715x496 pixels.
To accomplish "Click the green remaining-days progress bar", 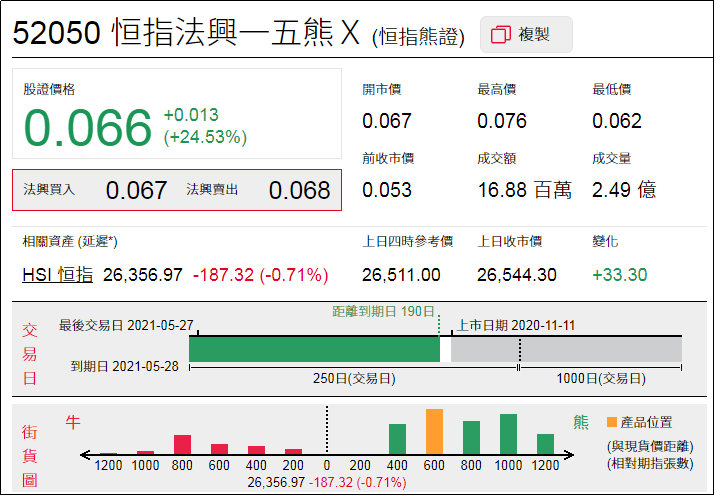I will point(314,349).
